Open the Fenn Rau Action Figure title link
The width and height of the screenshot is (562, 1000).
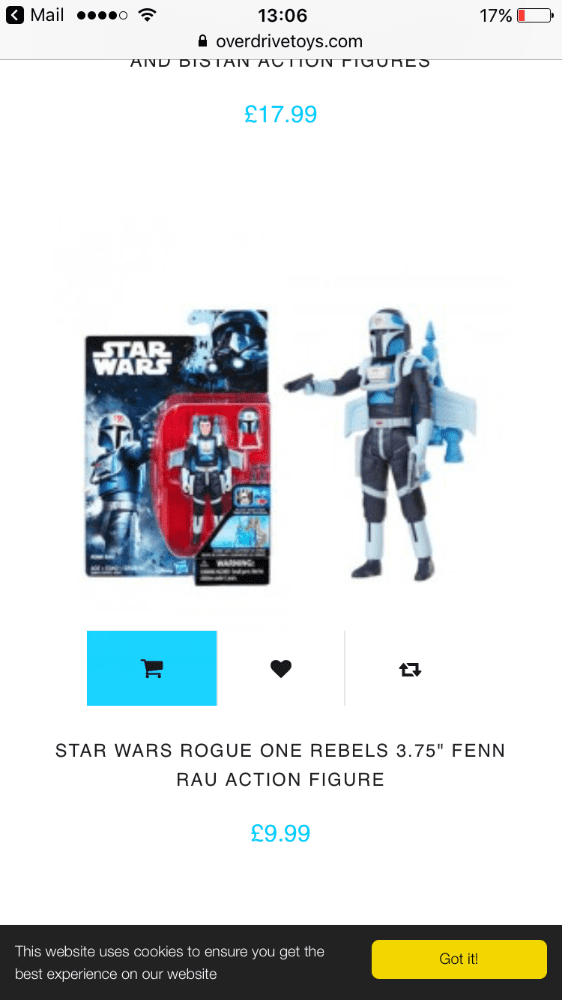click(x=281, y=765)
